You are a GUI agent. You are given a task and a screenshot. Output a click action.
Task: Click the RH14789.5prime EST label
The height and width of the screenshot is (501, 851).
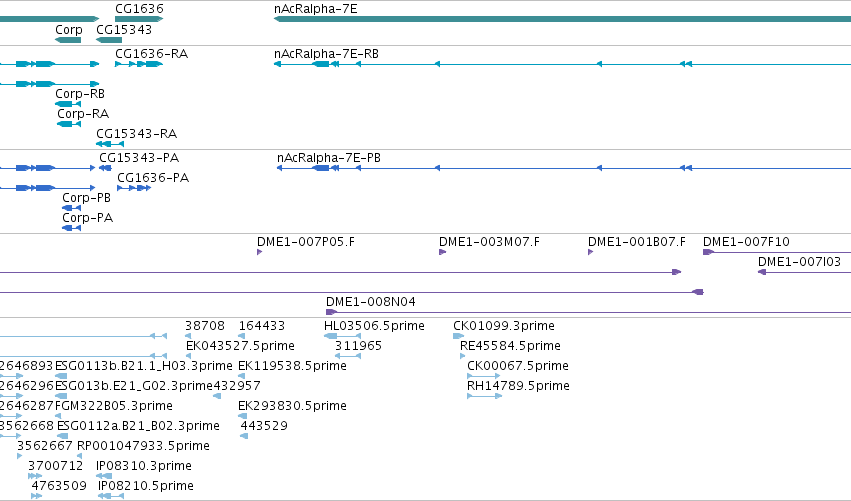coord(518,386)
